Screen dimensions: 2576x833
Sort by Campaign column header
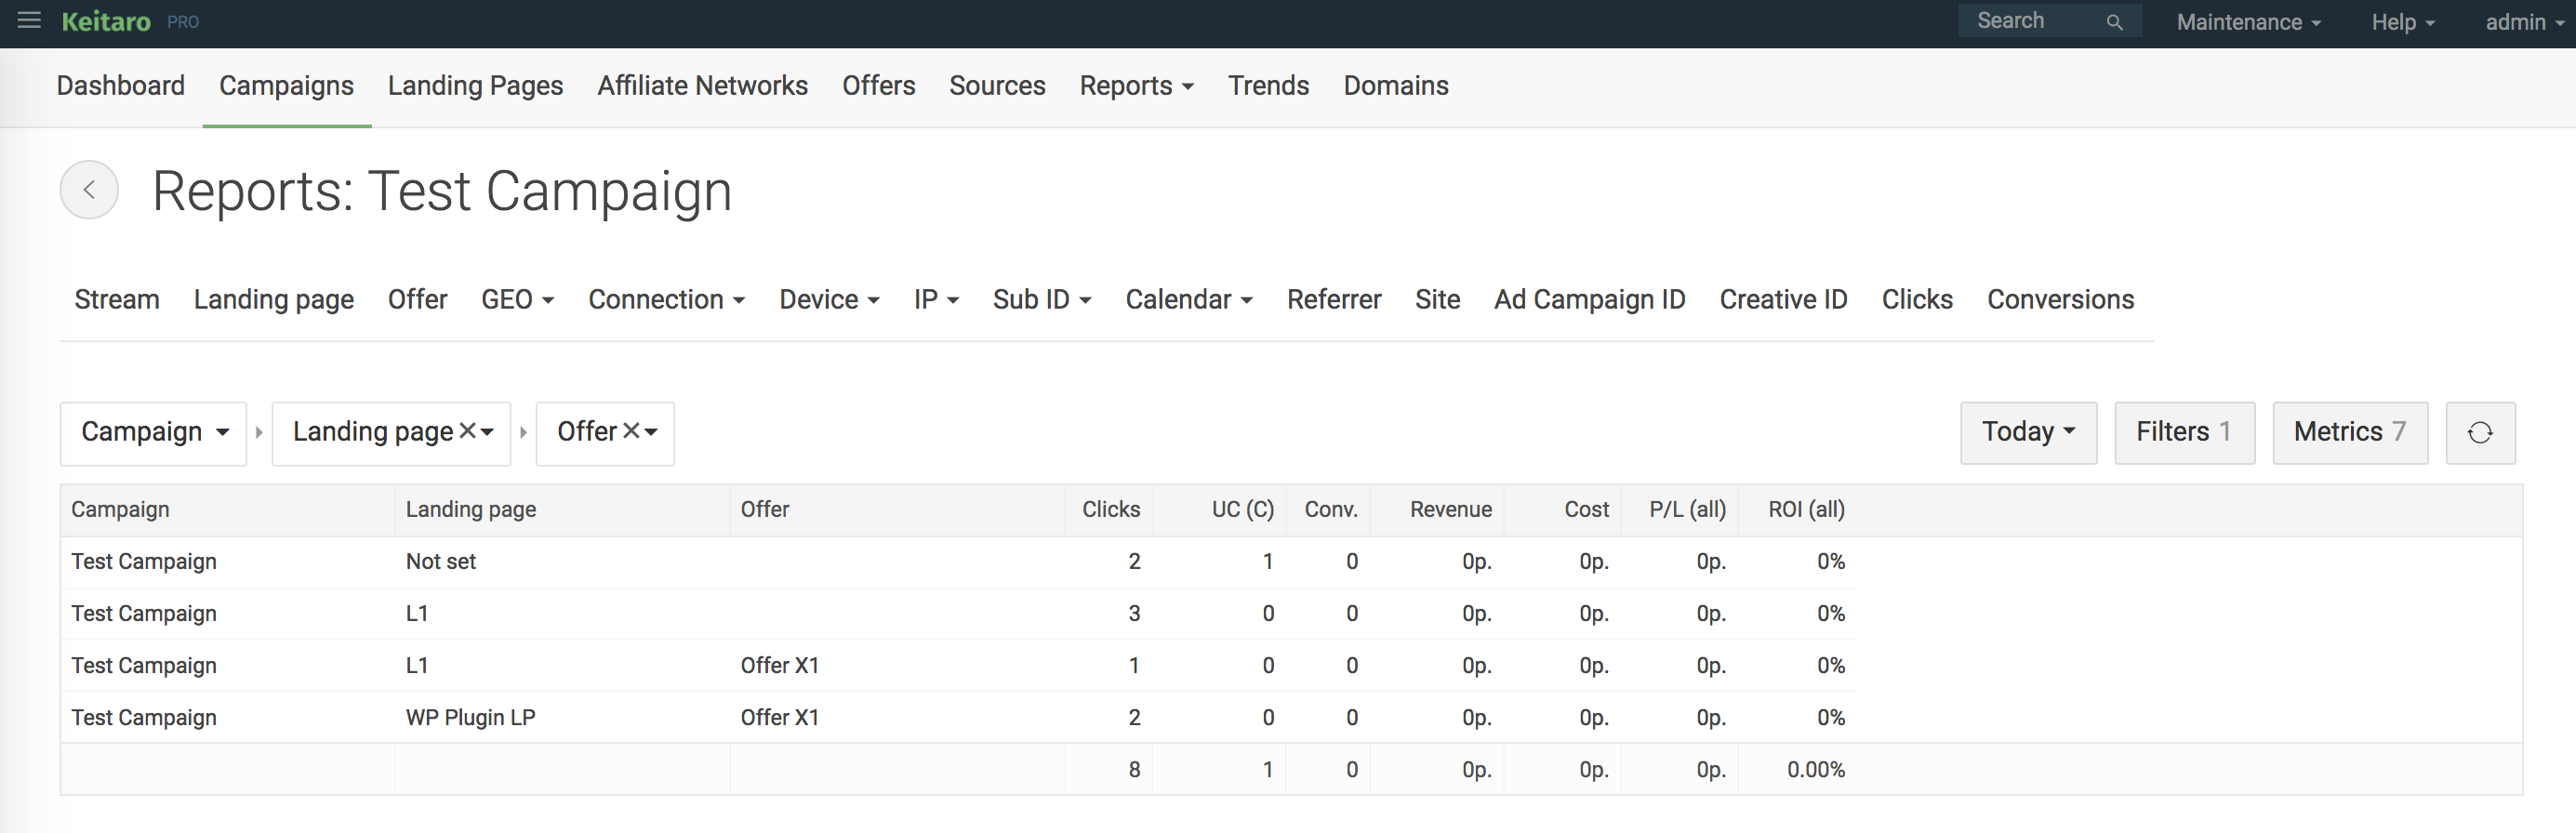click(120, 510)
